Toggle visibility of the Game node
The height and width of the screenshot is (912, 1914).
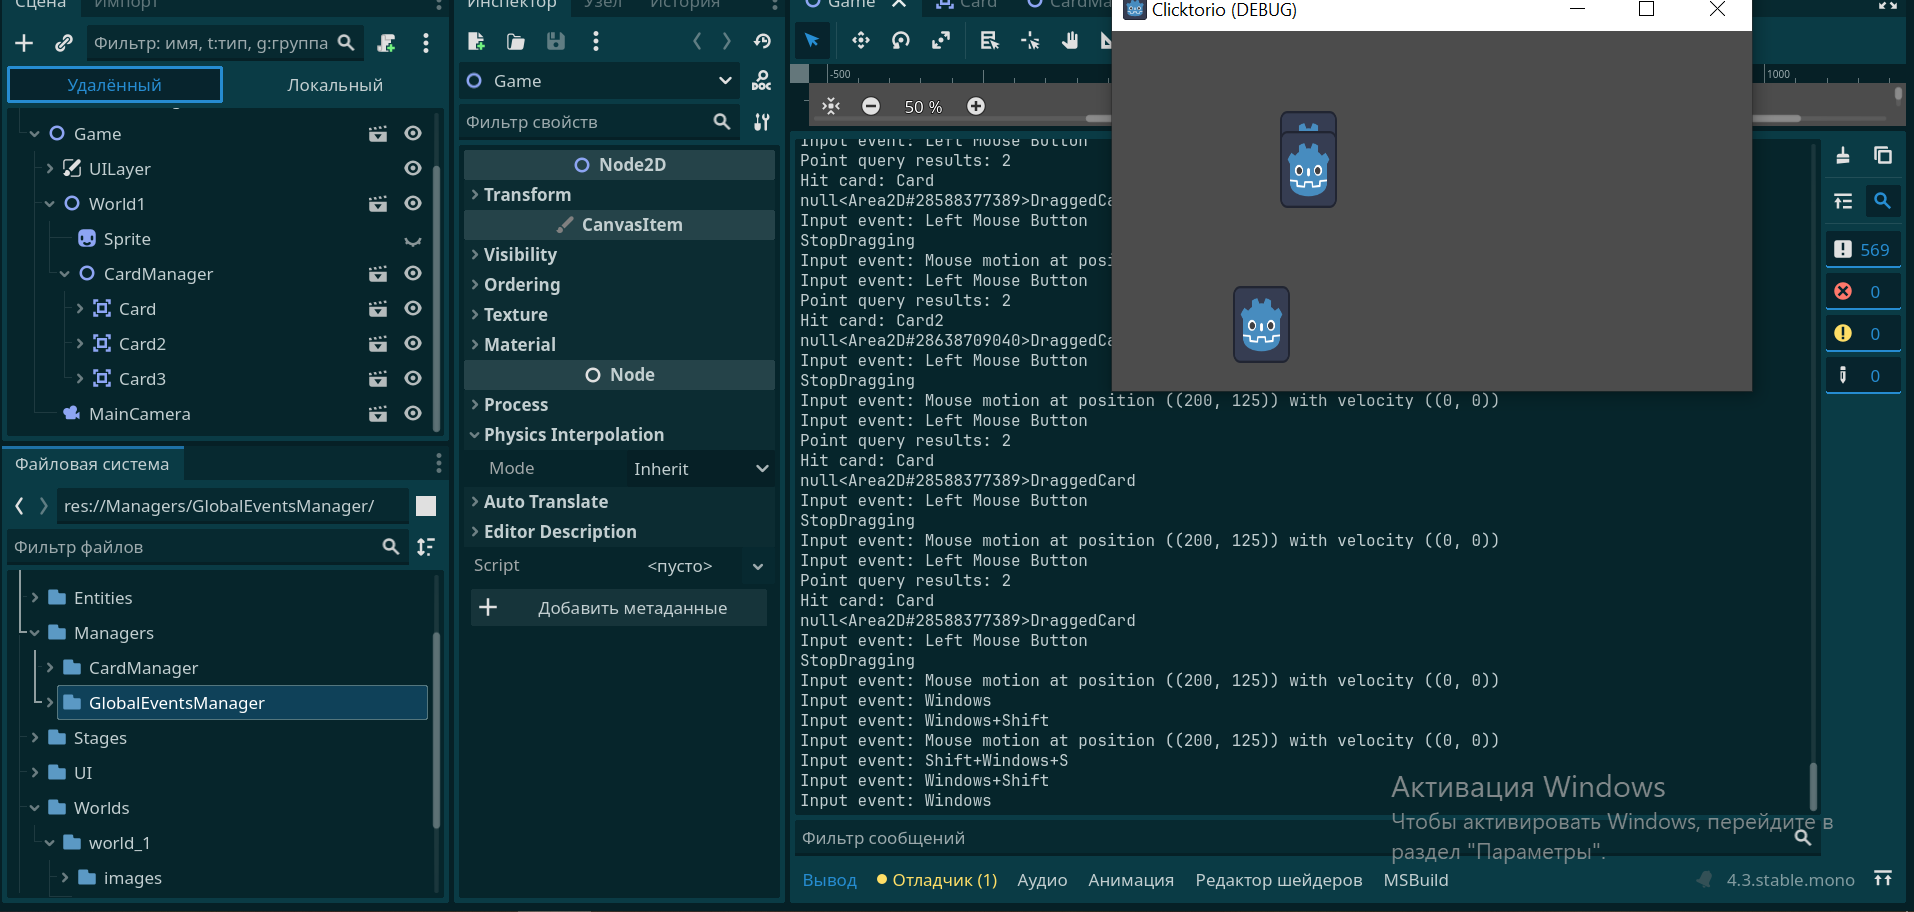pos(413,134)
